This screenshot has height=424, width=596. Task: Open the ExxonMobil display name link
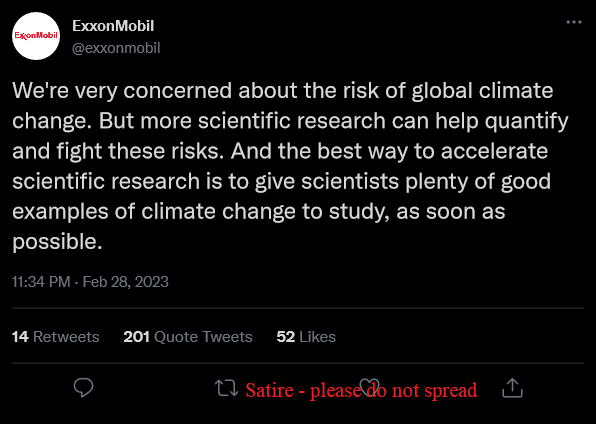point(113,26)
